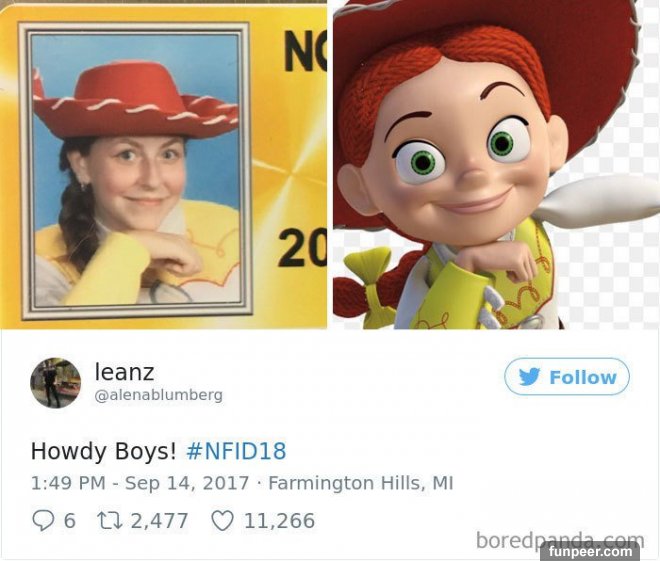Click the Twitter bird icon in Follow
The width and height of the screenshot is (660, 561).
click(530, 377)
